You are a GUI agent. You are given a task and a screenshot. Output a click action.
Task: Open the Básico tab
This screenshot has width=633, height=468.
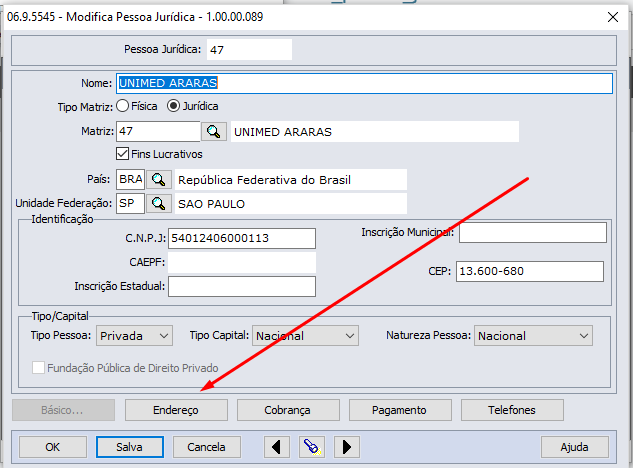point(63,410)
